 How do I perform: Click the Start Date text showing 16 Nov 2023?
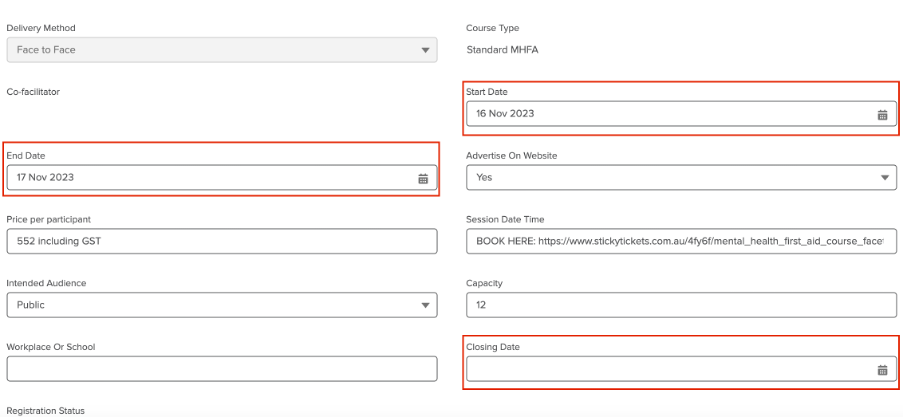505,114
